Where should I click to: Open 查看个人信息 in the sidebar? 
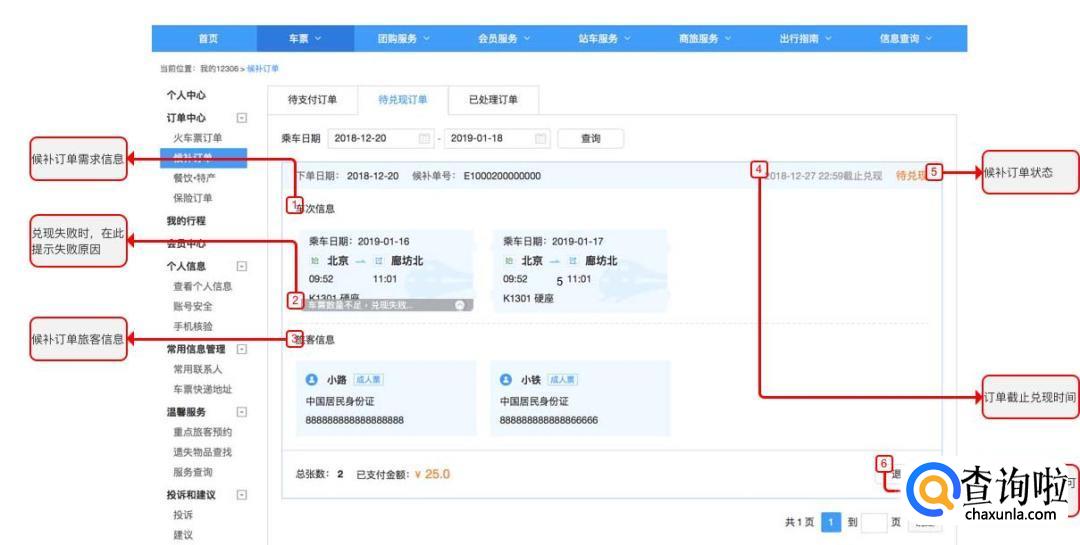(202, 286)
